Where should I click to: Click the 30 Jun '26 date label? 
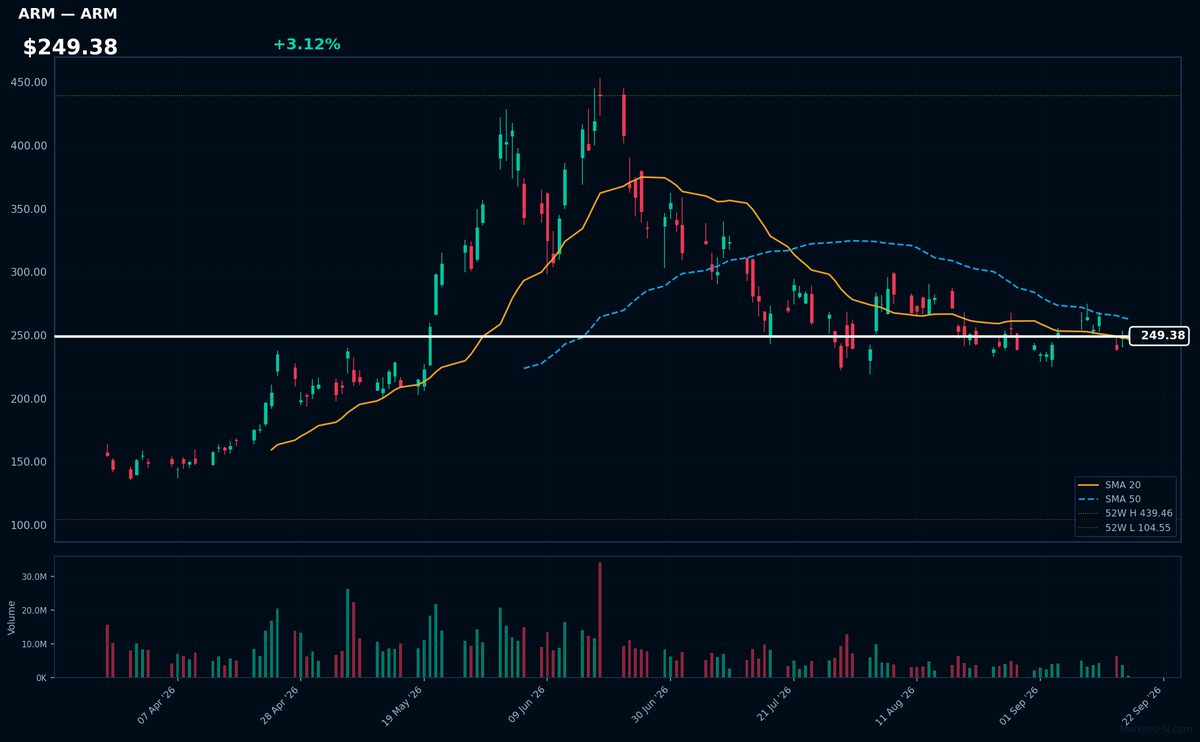[x=650, y=705]
